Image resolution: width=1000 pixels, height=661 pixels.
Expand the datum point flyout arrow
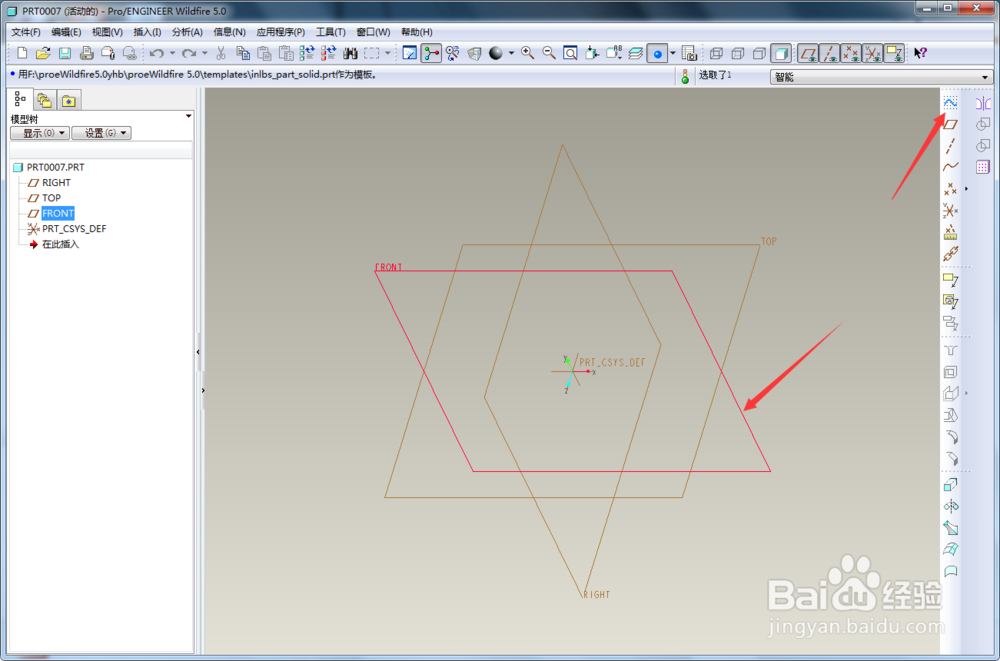[x=966, y=189]
